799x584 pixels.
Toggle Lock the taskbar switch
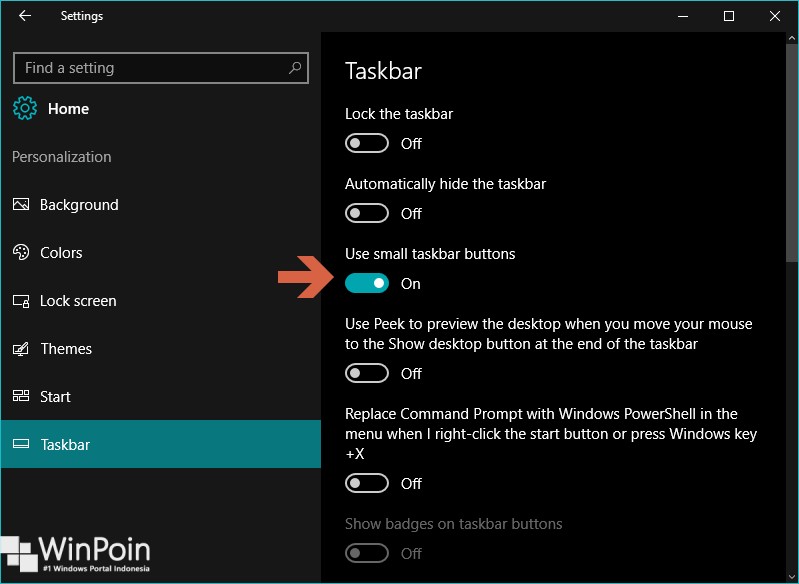coord(367,143)
